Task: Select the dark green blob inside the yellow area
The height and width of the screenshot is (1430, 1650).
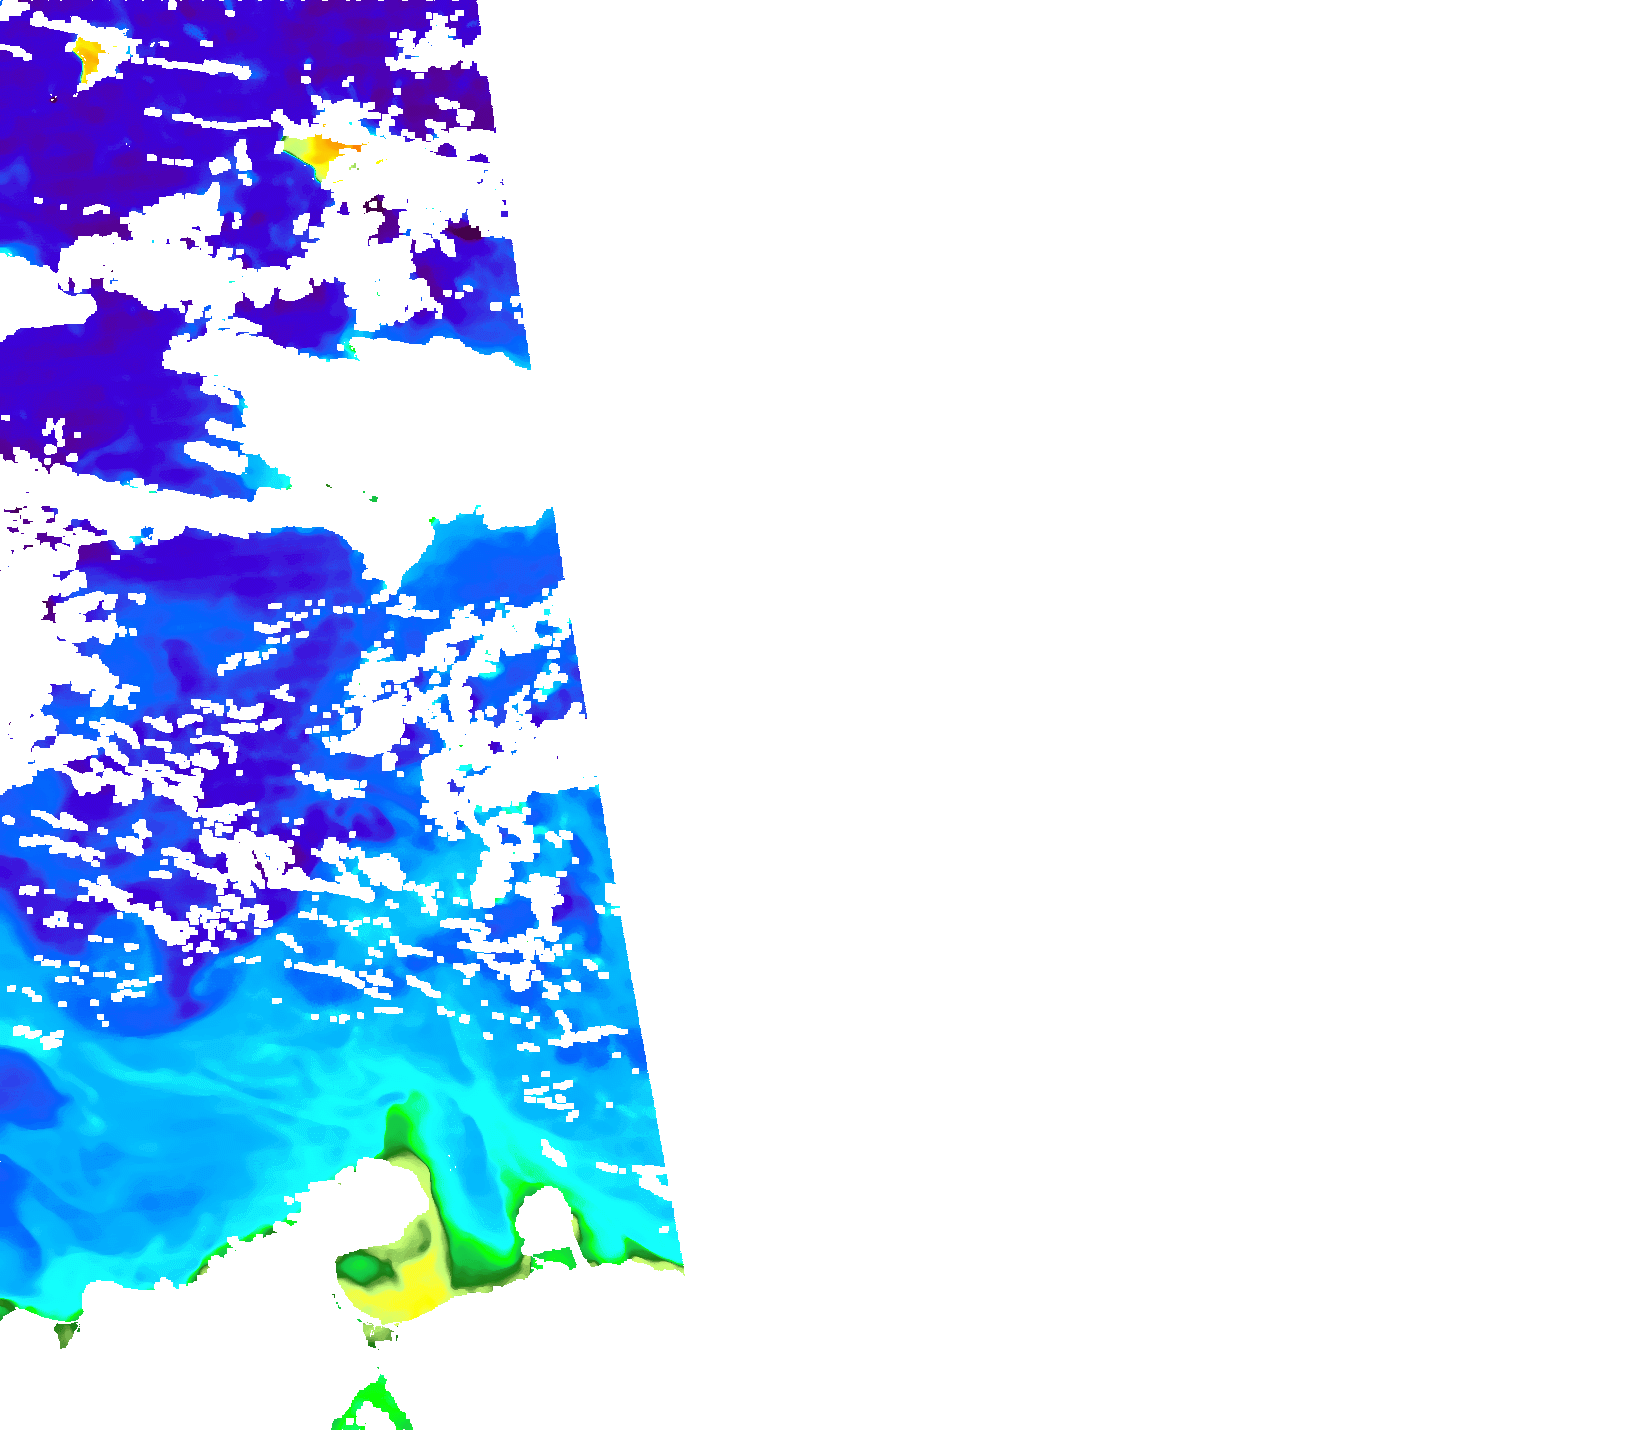Action: [362, 1268]
